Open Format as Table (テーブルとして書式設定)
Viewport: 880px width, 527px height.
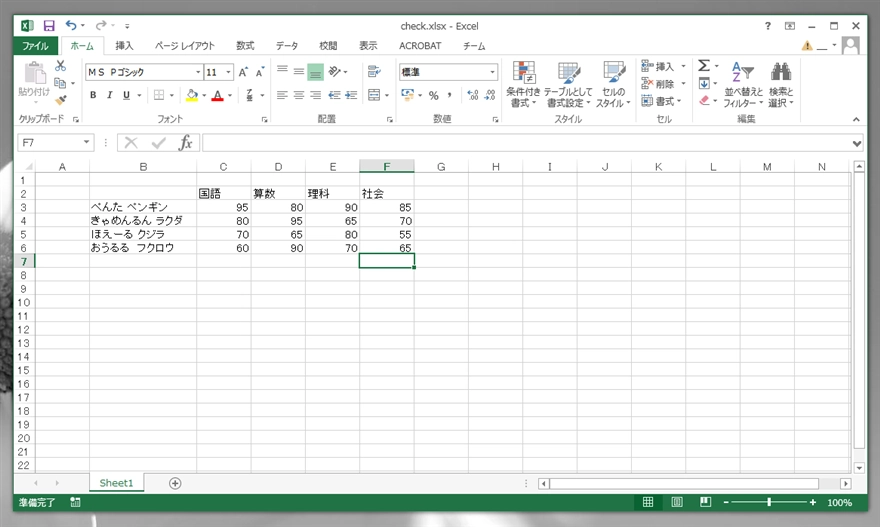point(567,84)
